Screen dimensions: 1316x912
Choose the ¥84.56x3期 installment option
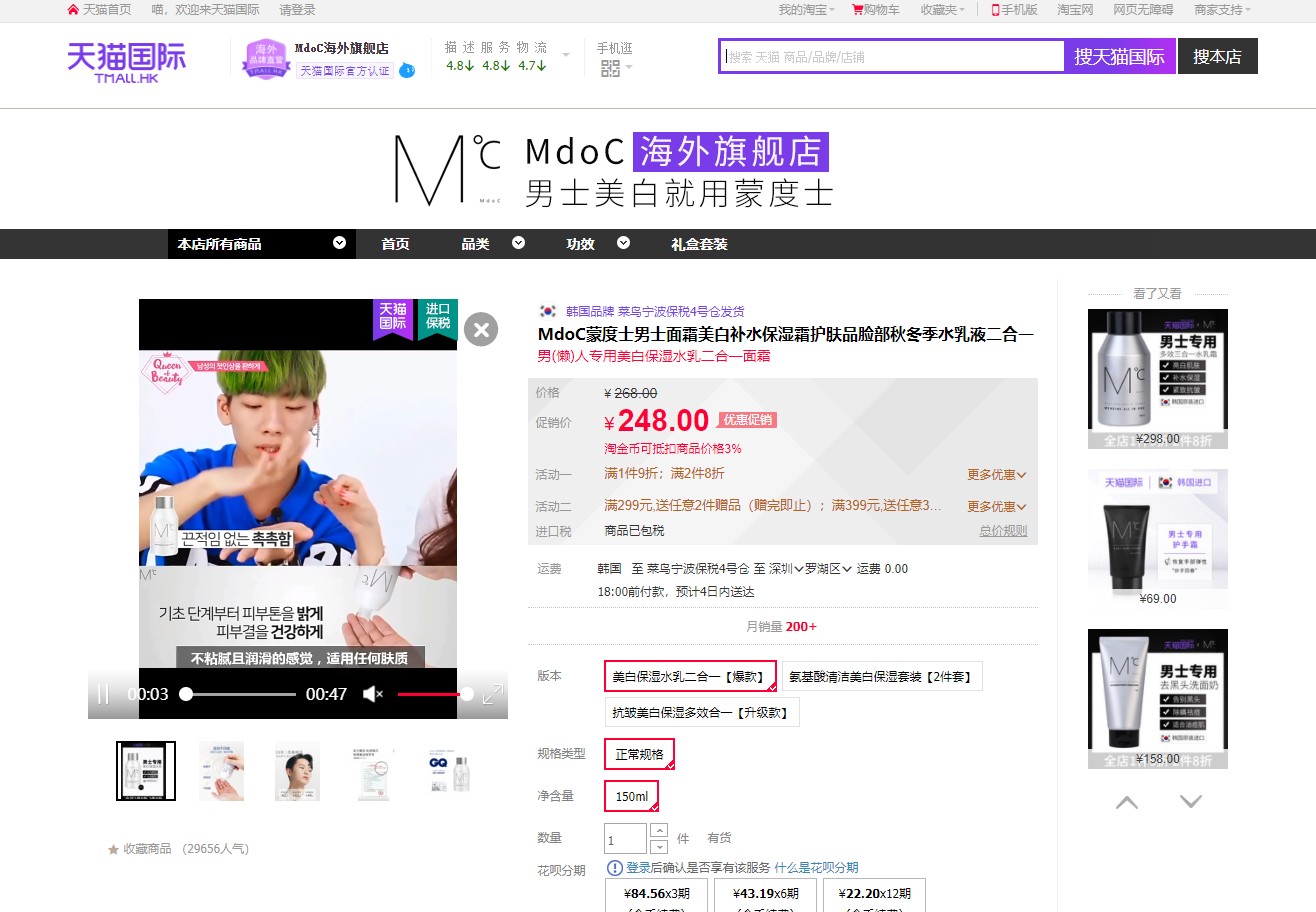[657, 895]
